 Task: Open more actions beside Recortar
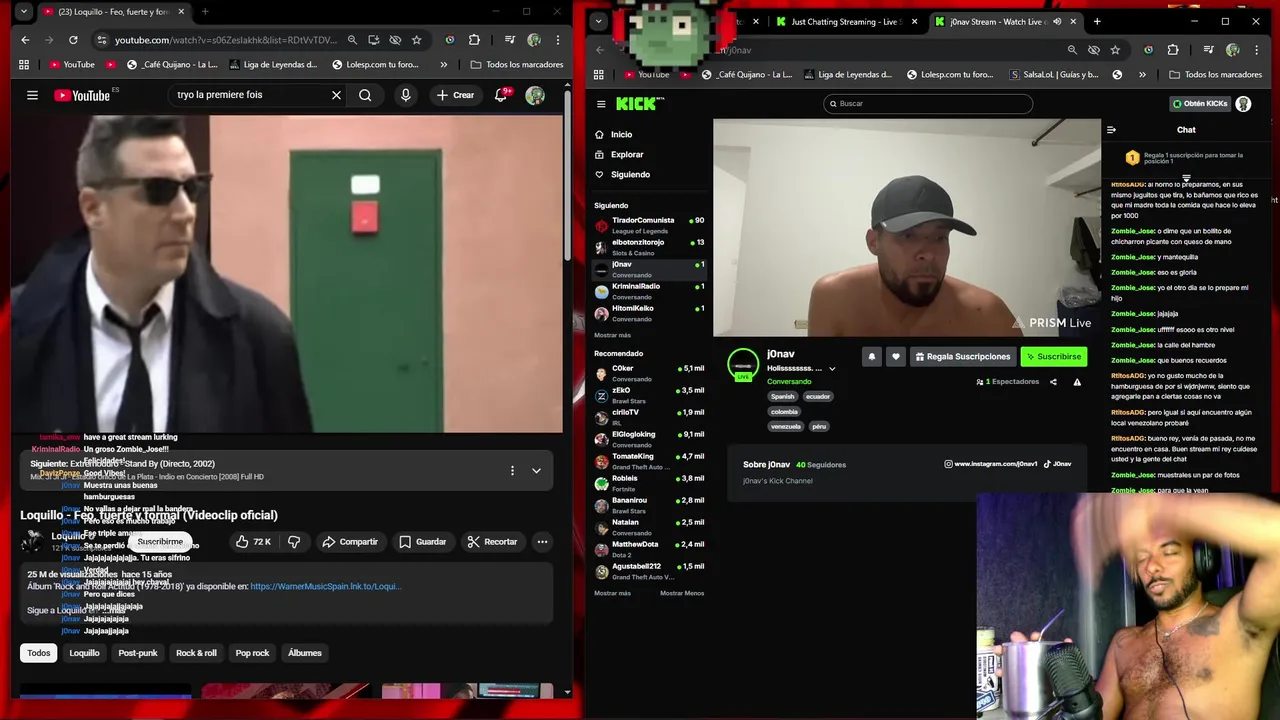coord(542,542)
